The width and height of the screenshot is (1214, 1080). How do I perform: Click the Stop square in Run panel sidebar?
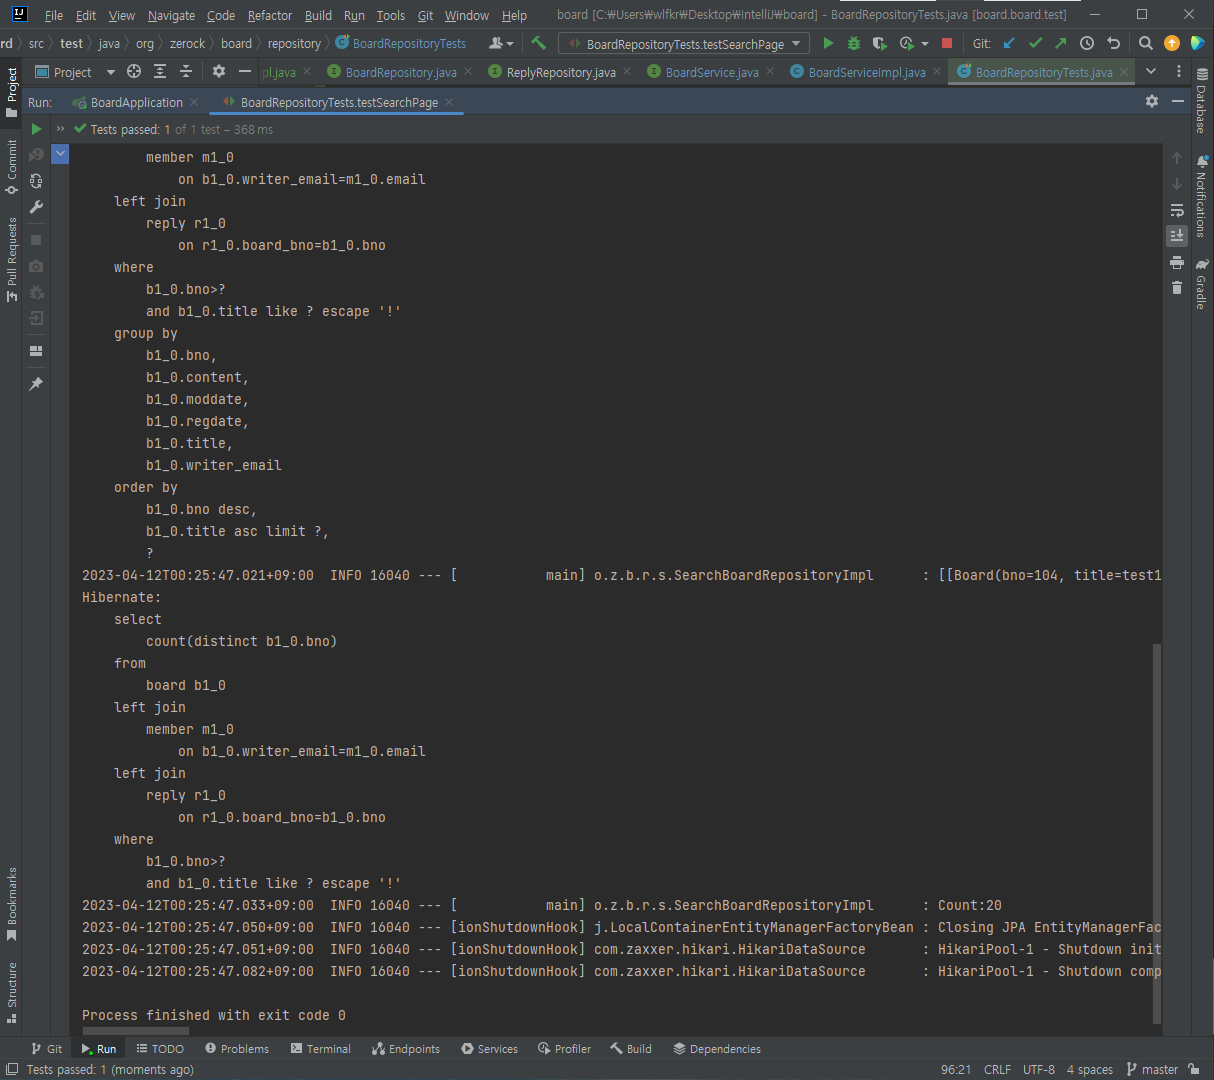36,240
